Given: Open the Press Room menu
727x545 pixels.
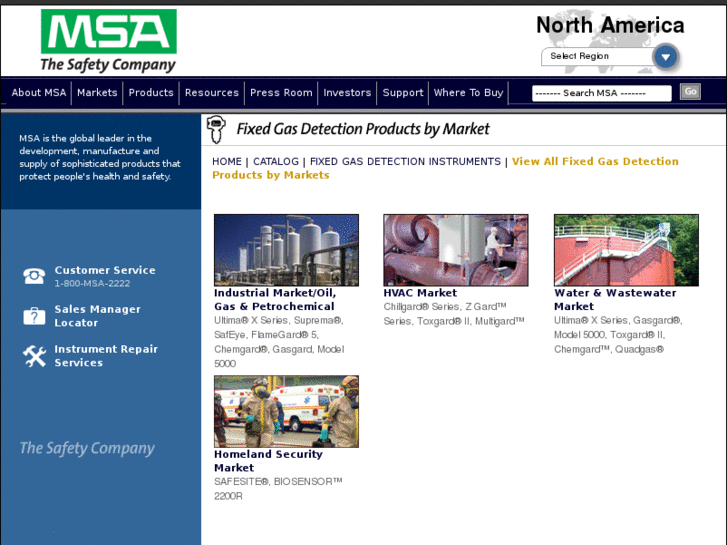Looking at the screenshot, I should [x=281, y=93].
